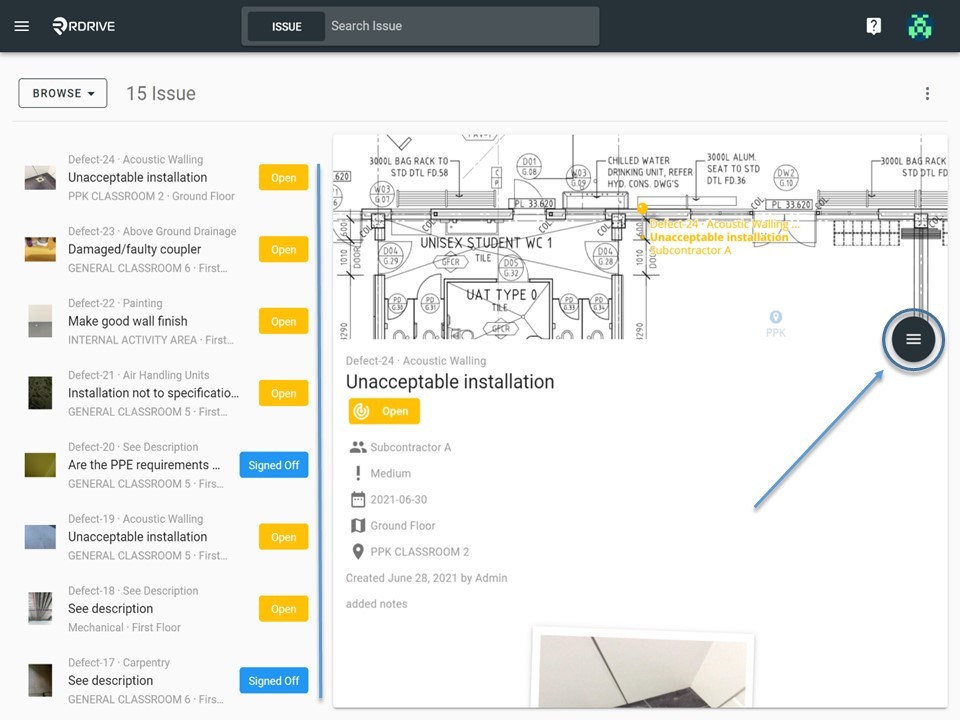Click Open badge for Defect-21
960x720 pixels.
click(x=283, y=393)
